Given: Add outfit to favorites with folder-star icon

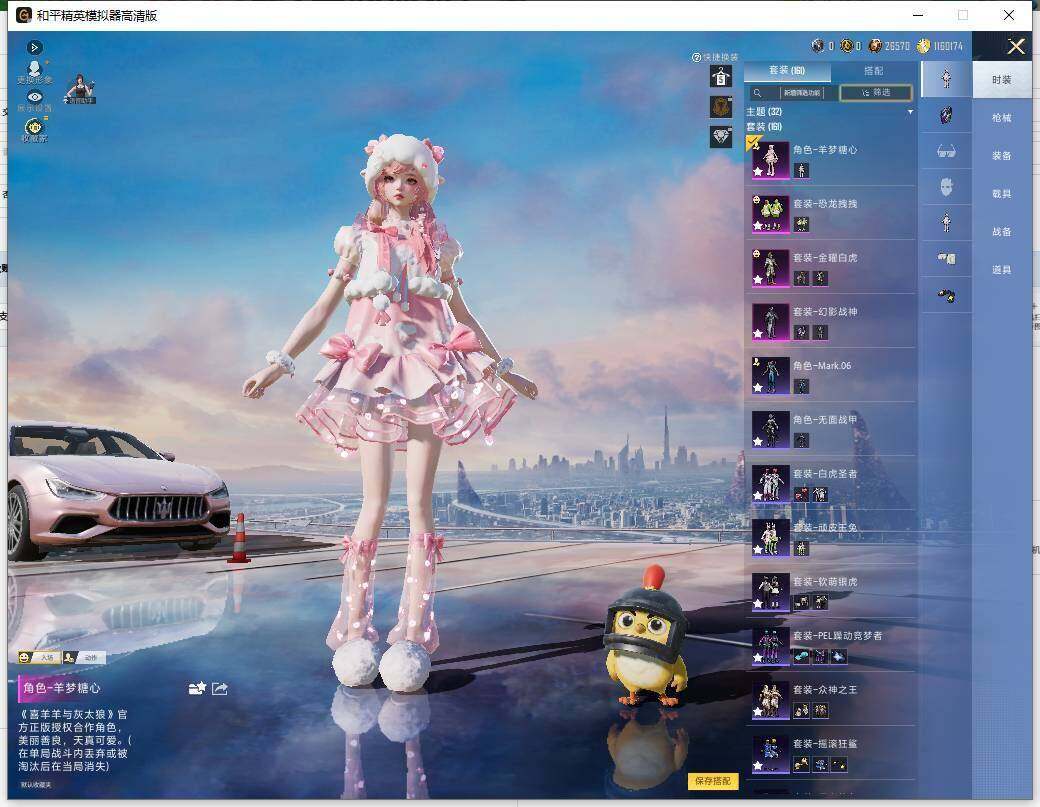Looking at the screenshot, I should click(197, 689).
